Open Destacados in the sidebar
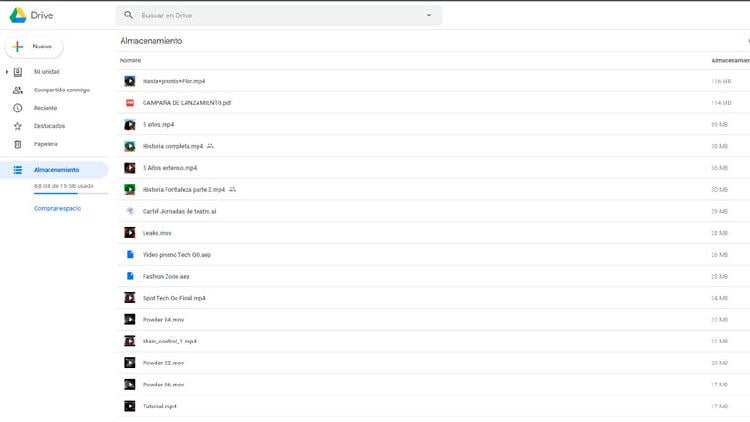 (x=49, y=126)
